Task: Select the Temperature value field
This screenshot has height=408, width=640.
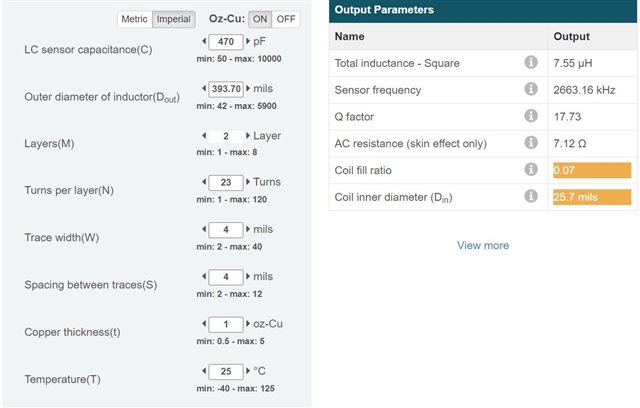Action: coord(226,372)
